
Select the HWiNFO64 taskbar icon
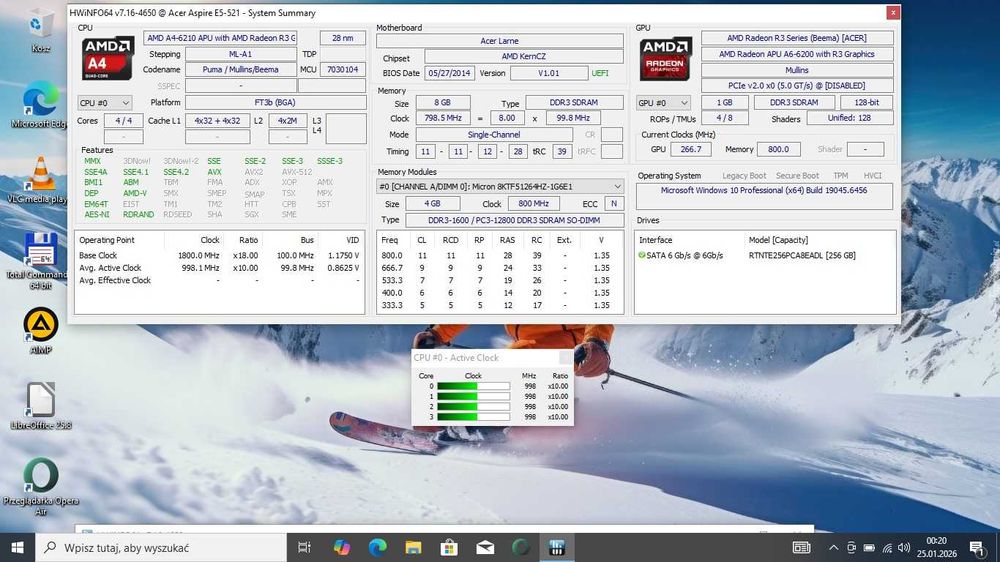(x=557, y=547)
